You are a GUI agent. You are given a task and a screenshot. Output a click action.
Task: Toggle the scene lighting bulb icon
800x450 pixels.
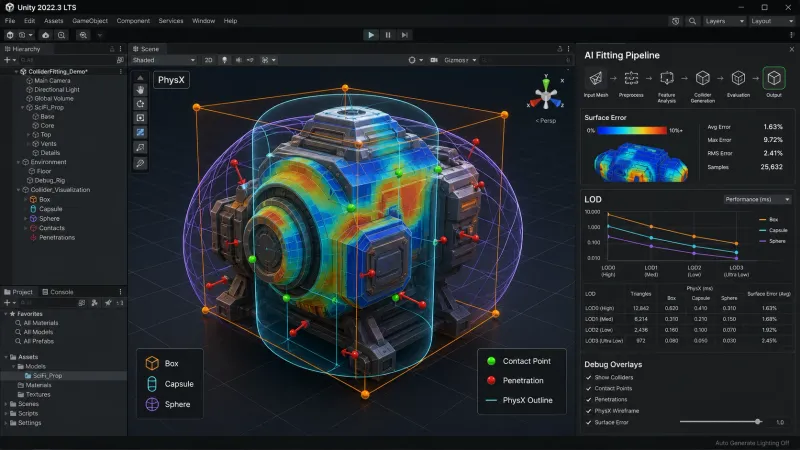224,60
